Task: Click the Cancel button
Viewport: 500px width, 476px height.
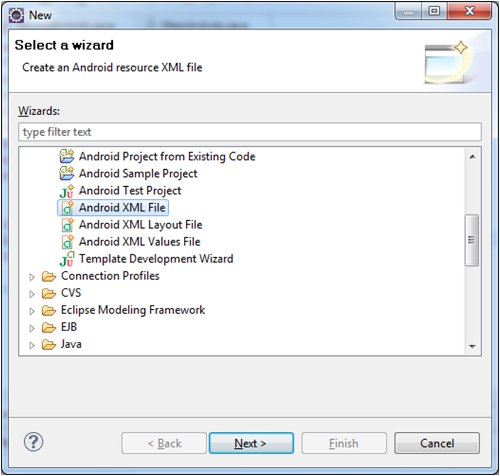Action: (437, 443)
